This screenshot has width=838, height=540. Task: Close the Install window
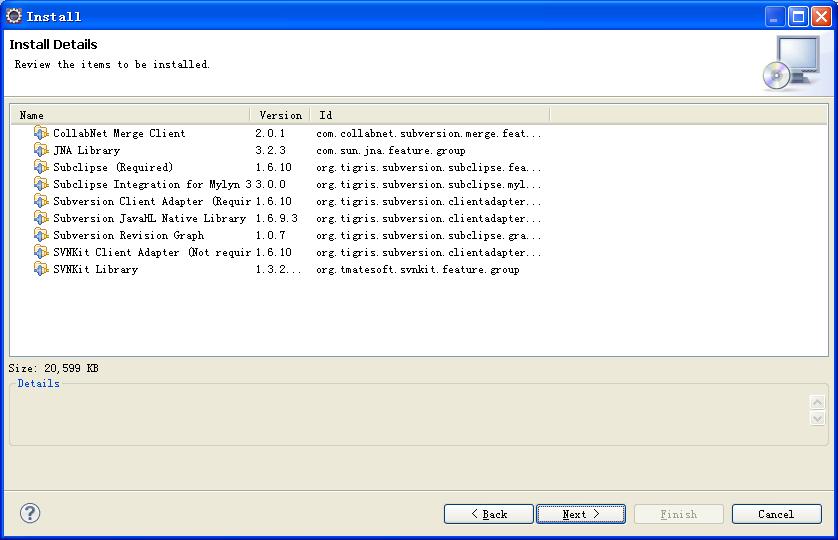[x=821, y=17]
